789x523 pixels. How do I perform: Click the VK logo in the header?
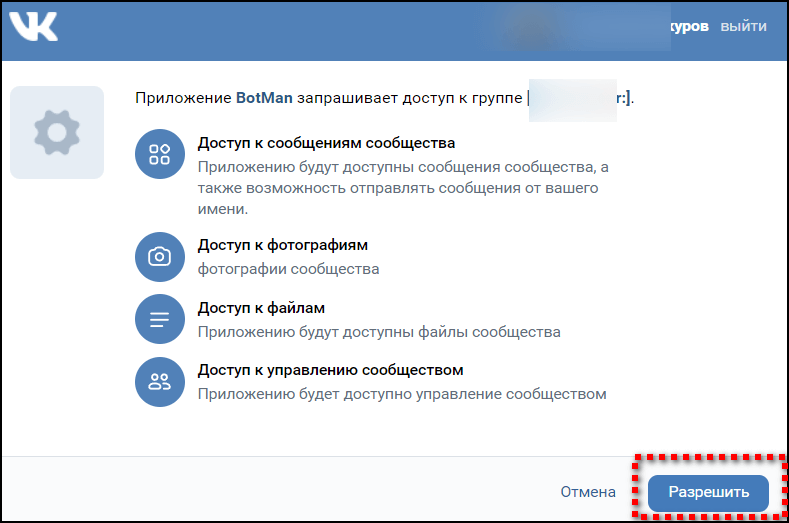(33, 27)
